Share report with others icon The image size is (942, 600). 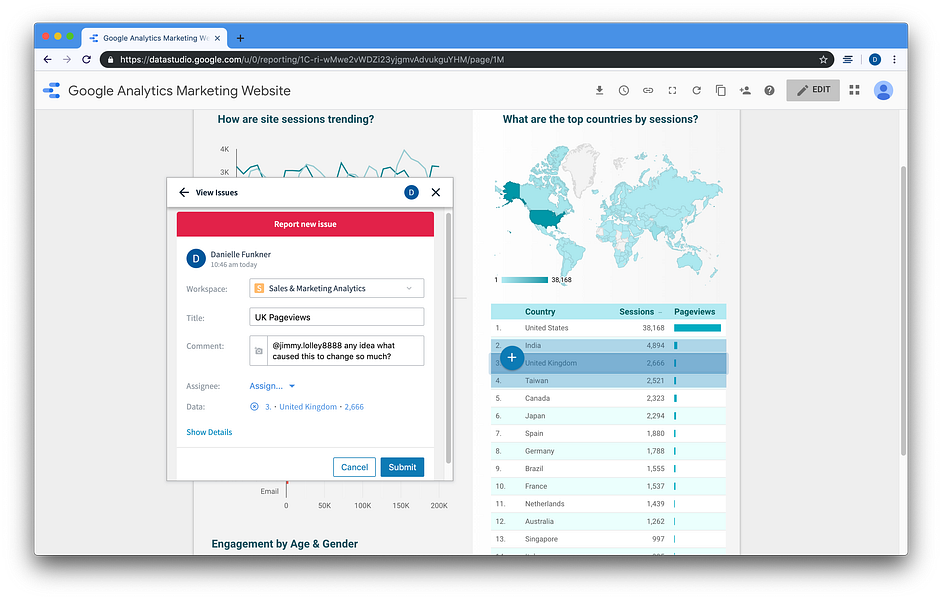(745, 91)
